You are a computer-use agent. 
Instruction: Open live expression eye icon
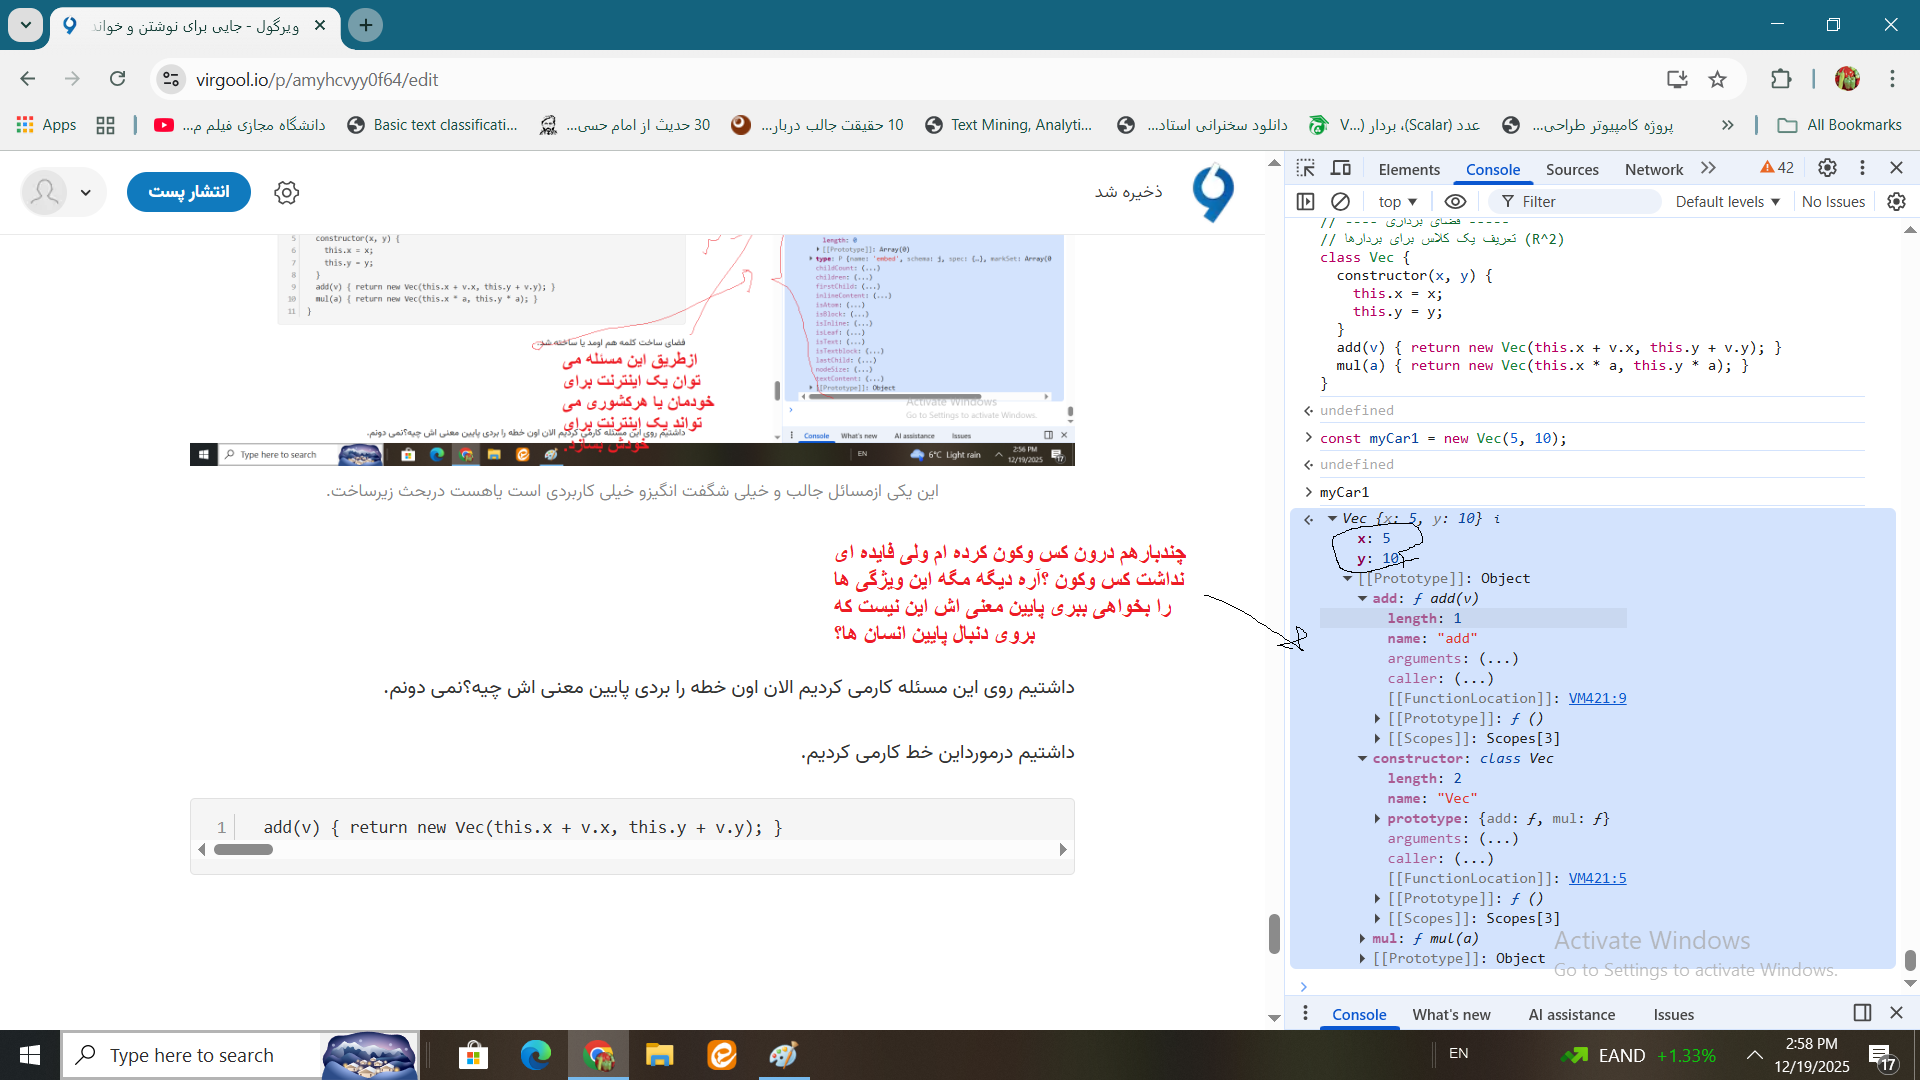pos(1455,201)
